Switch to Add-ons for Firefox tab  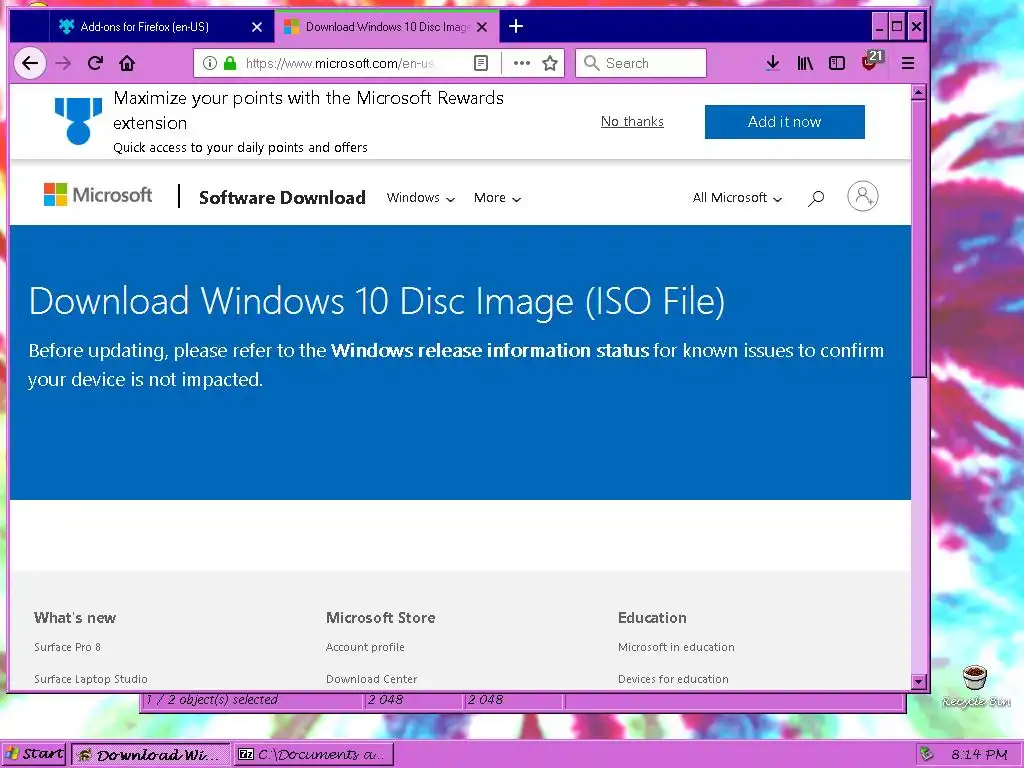162,27
